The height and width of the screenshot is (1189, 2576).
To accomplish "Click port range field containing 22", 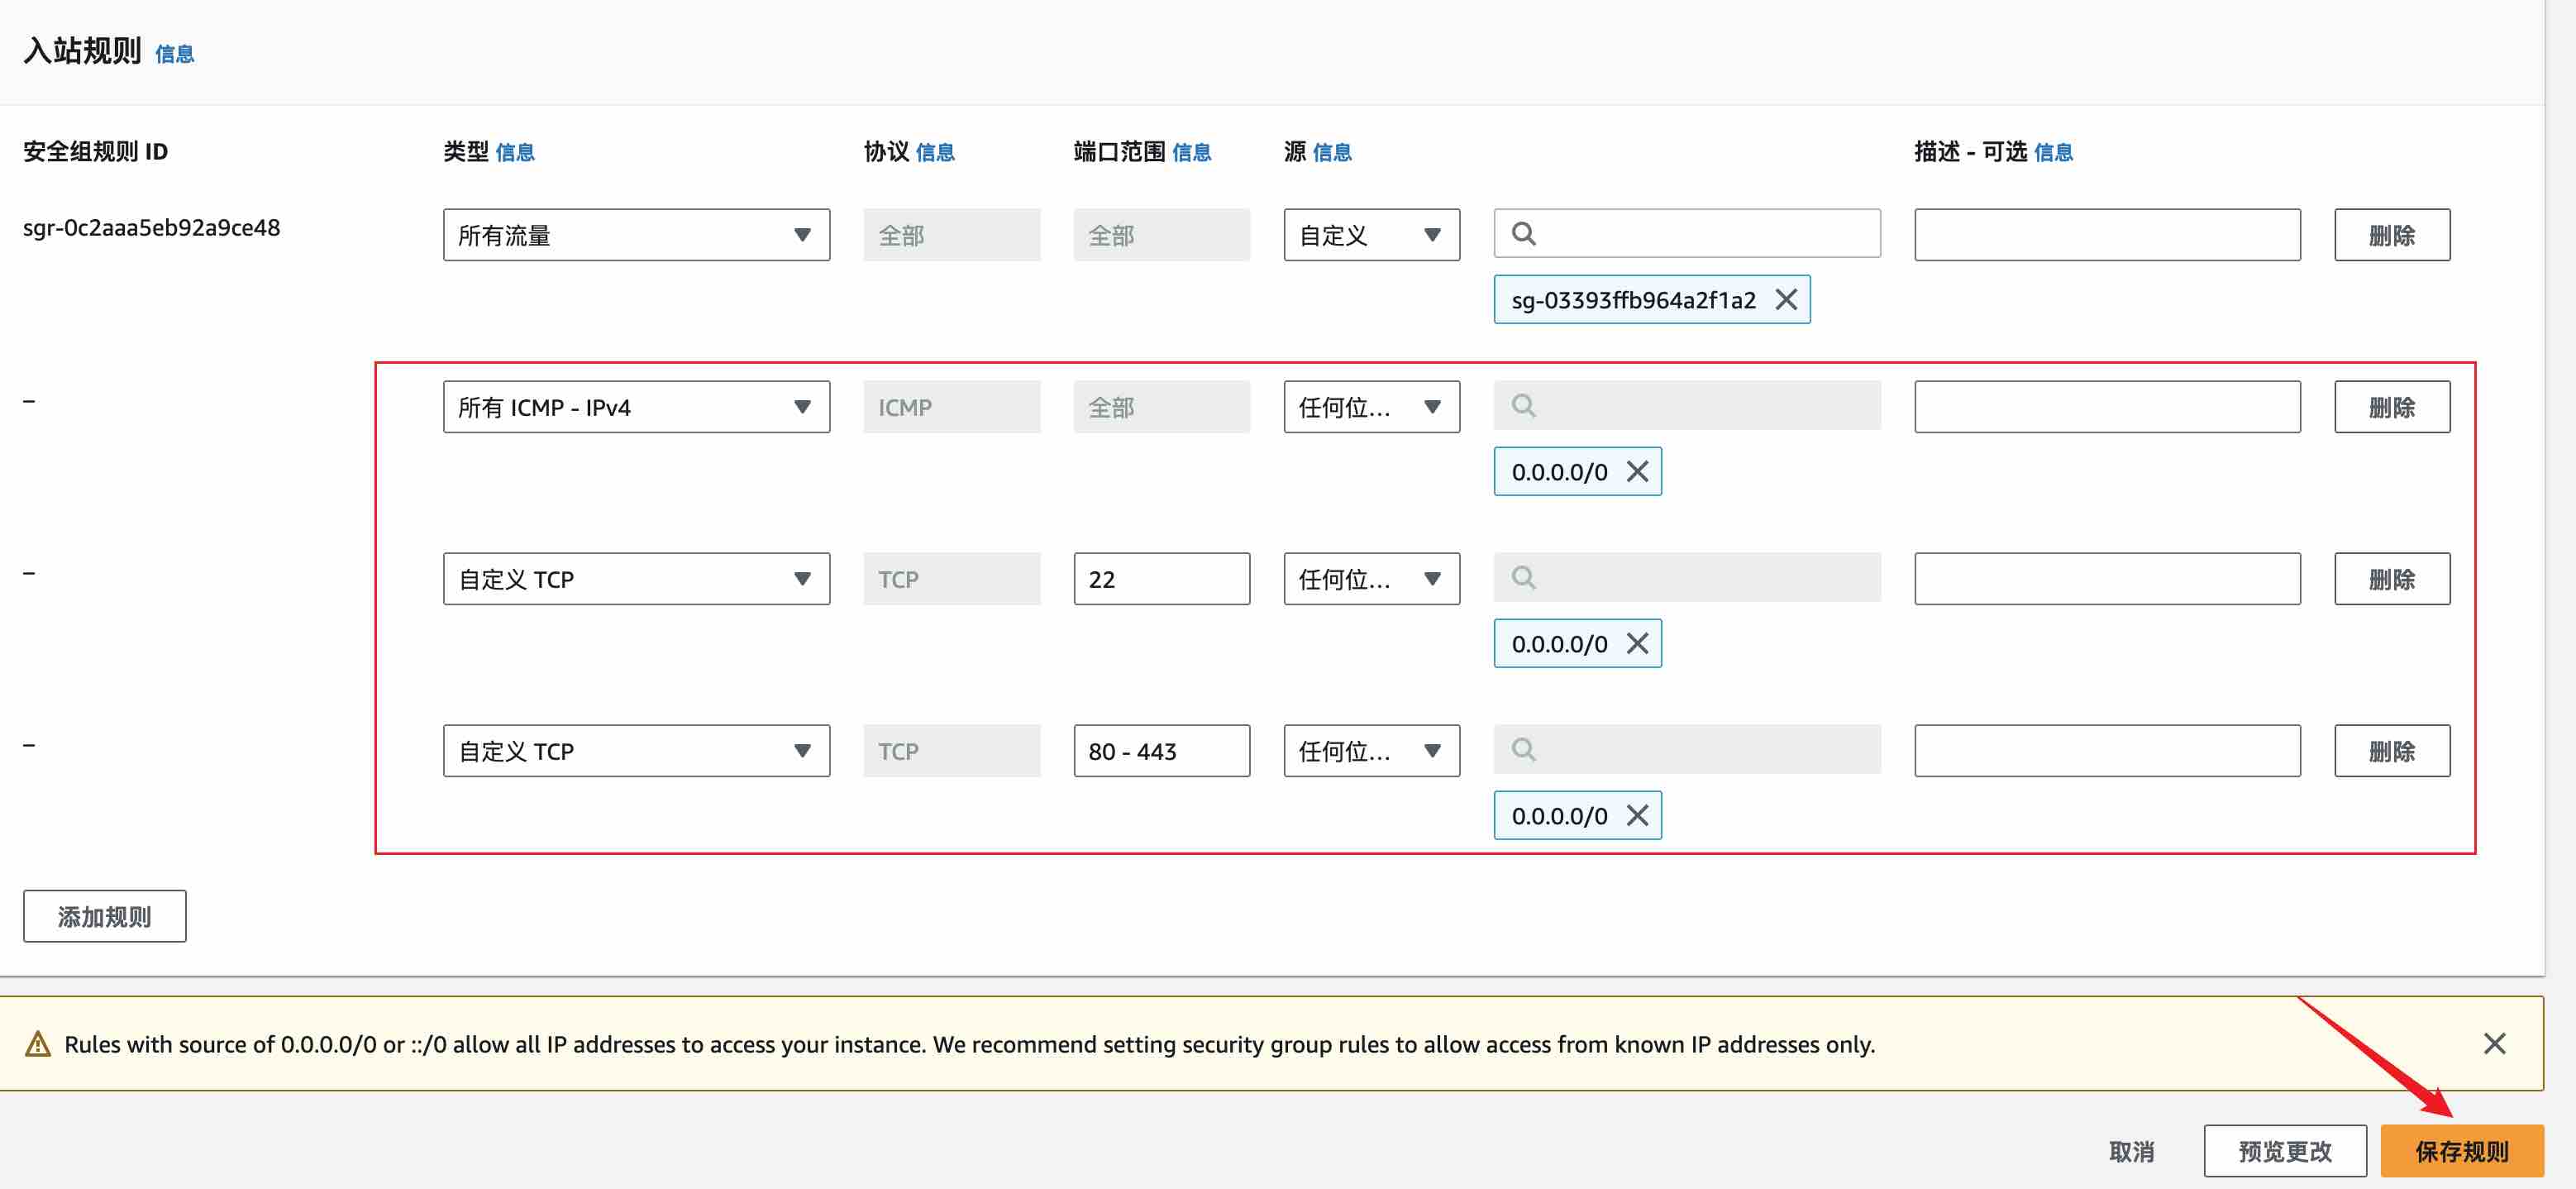I will point(1161,579).
